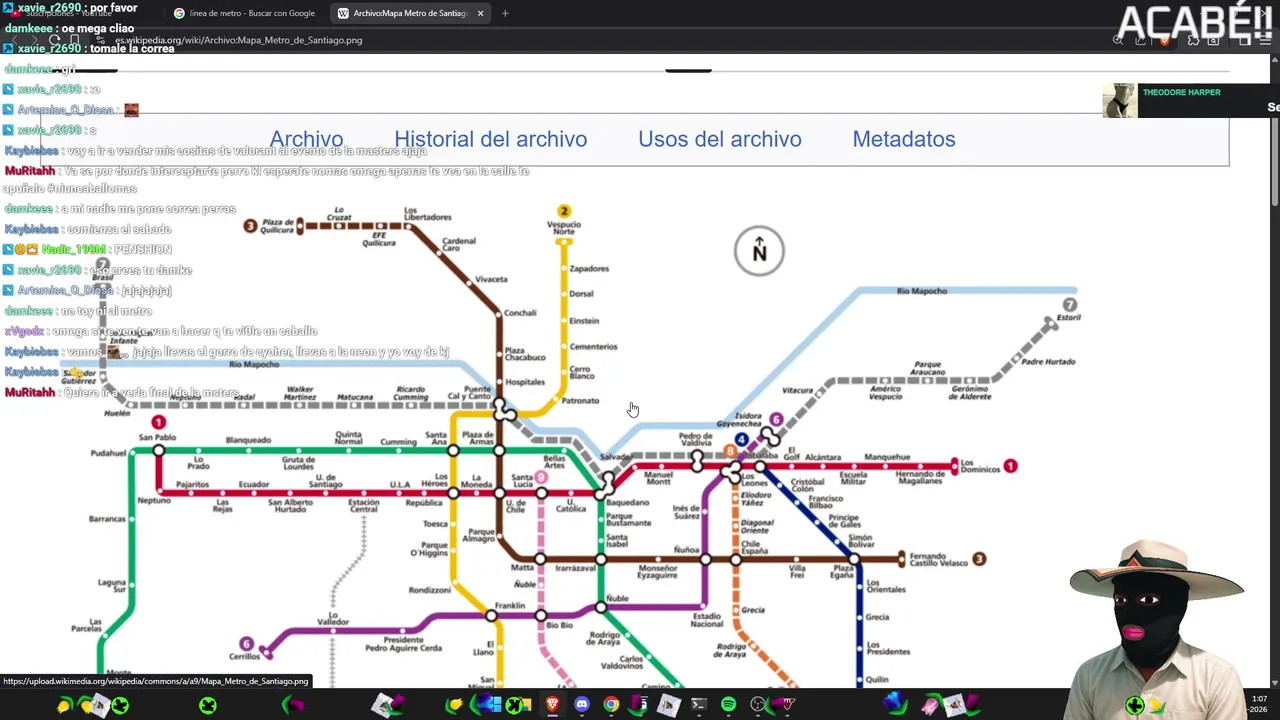1280x720 pixels.
Task: Open the terminal icon in the taskbar
Action: pyautogui.click(x=699, y=705)
